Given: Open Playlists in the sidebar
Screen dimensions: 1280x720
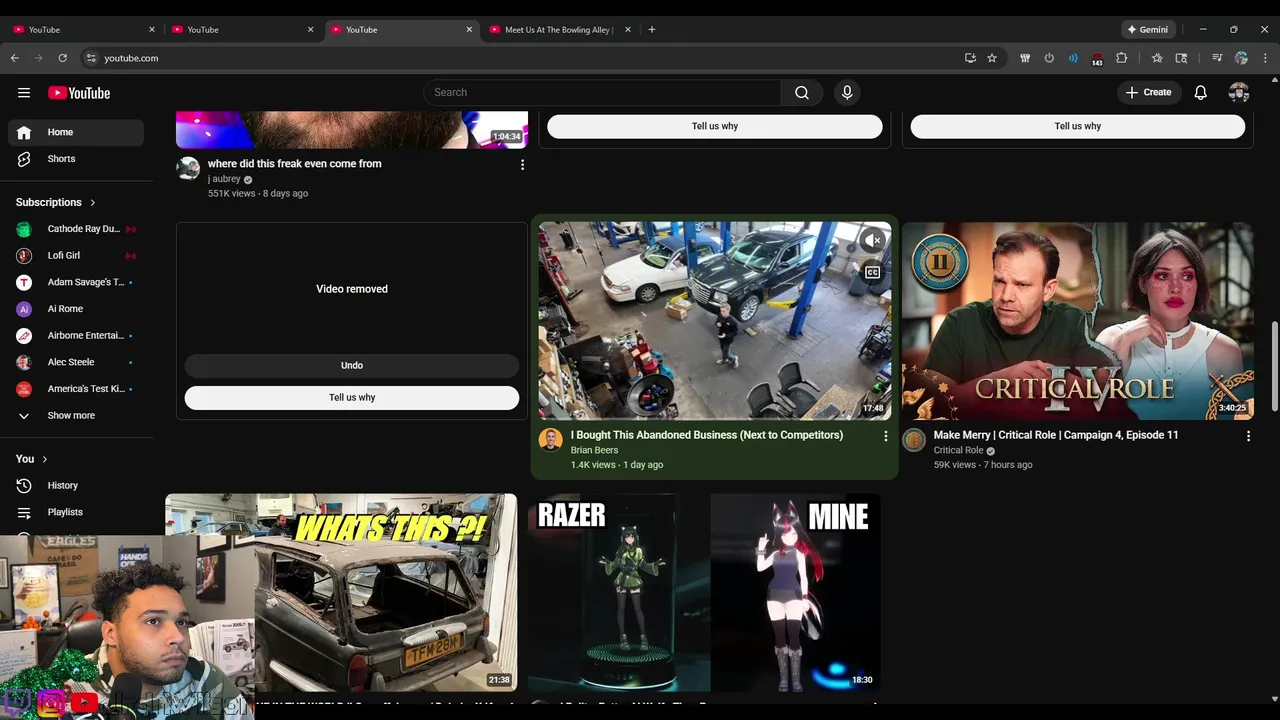Looking at the screenshot, I should (x=76, y=512).
